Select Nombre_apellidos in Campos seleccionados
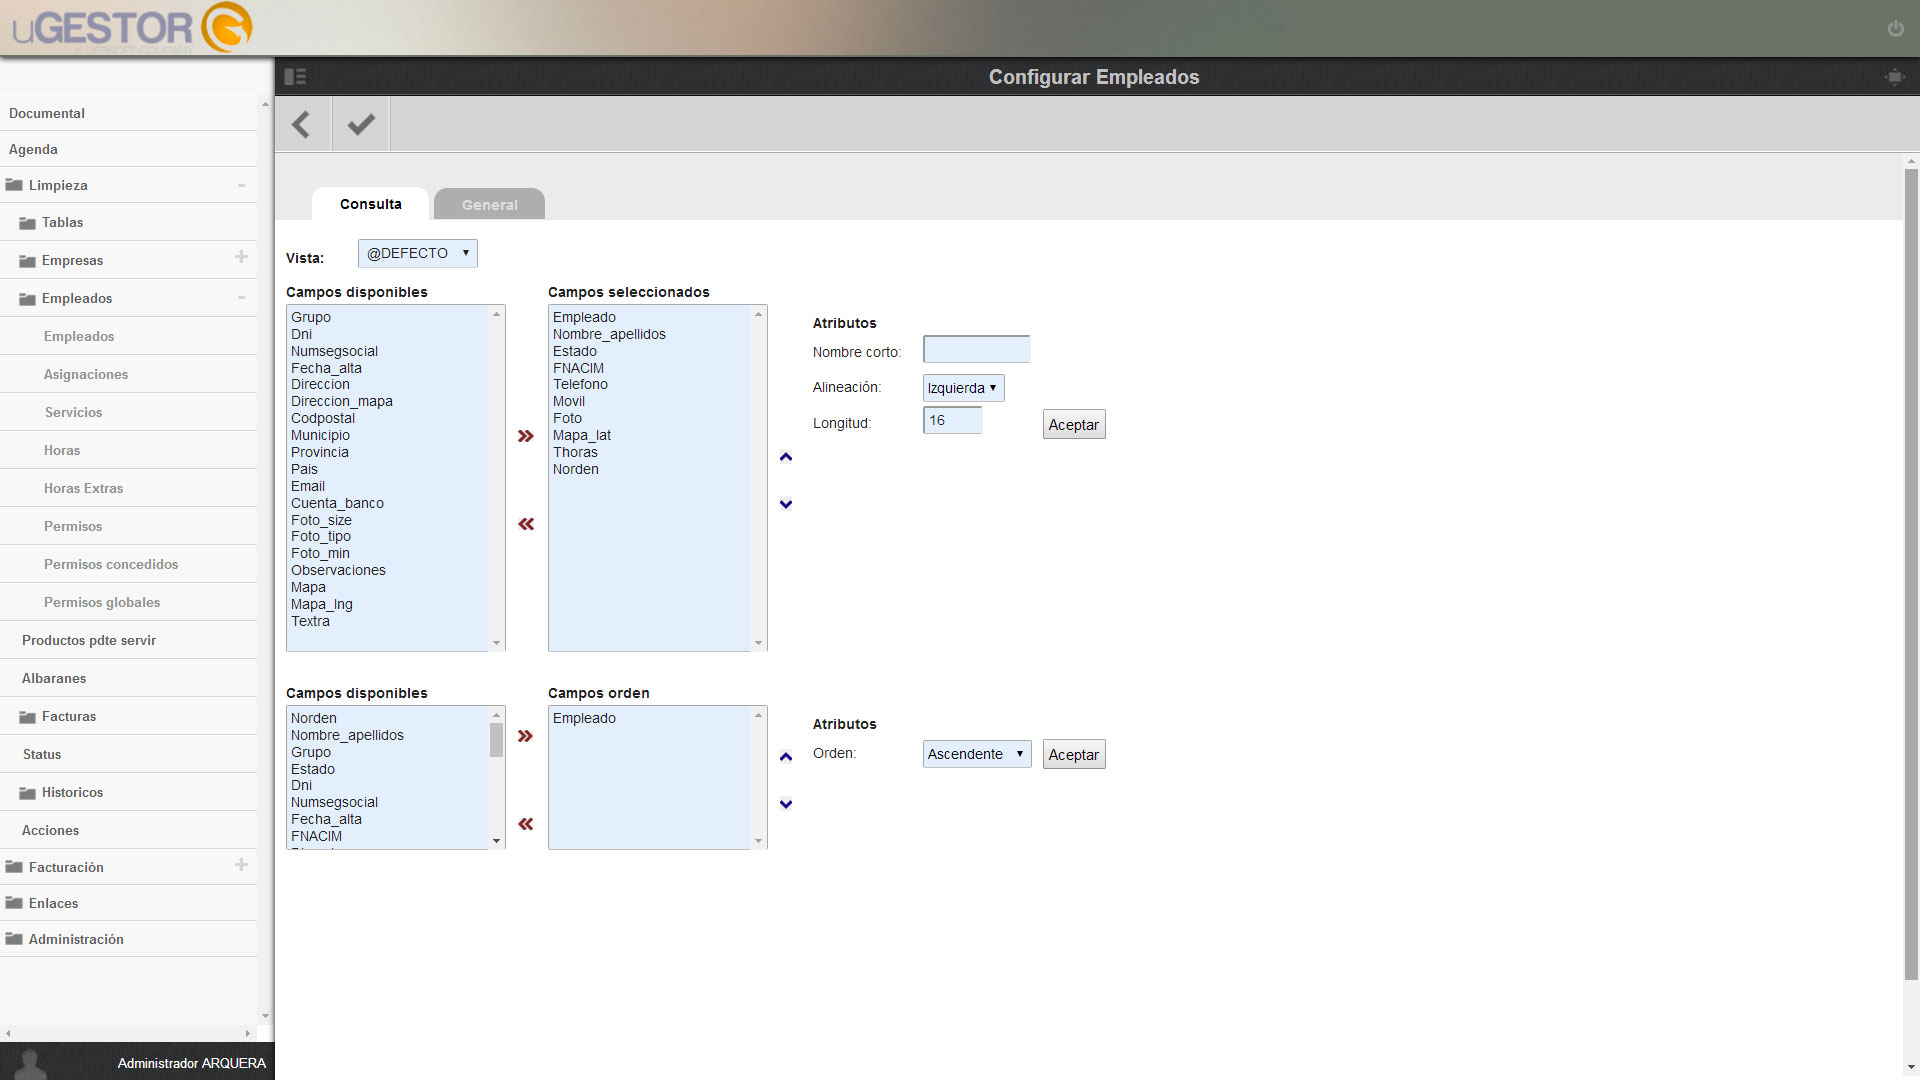Image resolution: width=1920 pixels, height=1080 pixels. tap(609, 334)
